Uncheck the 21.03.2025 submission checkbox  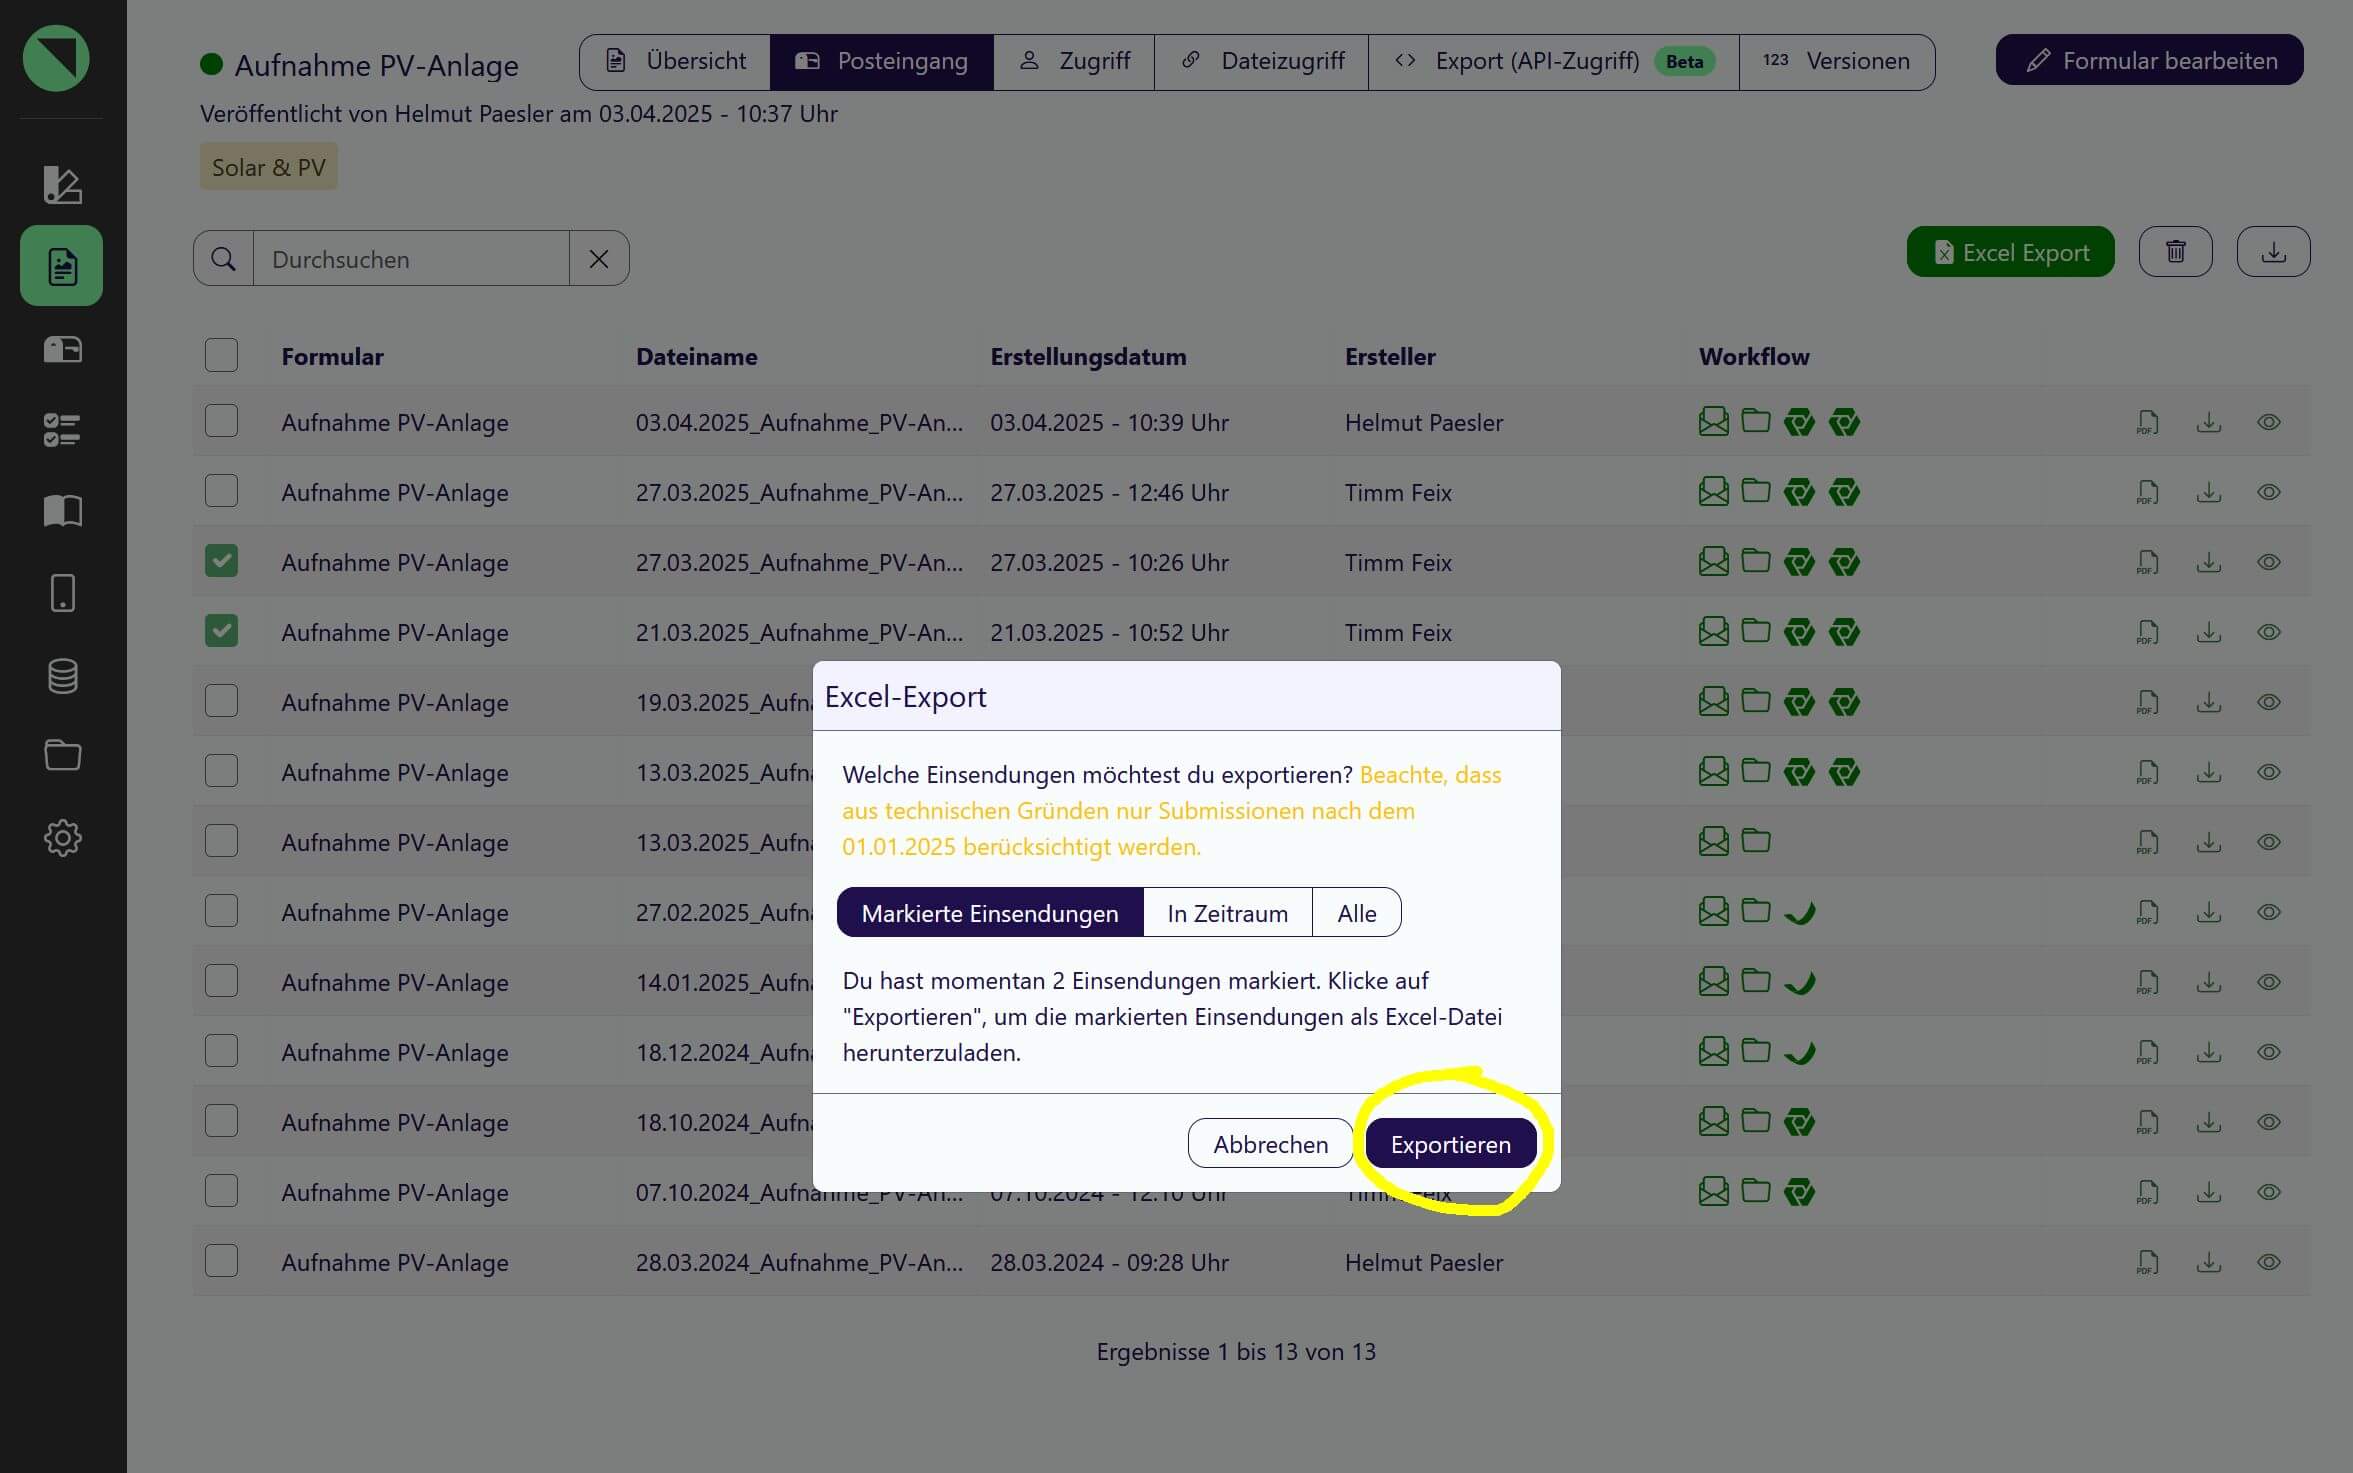tap(221, 631)
